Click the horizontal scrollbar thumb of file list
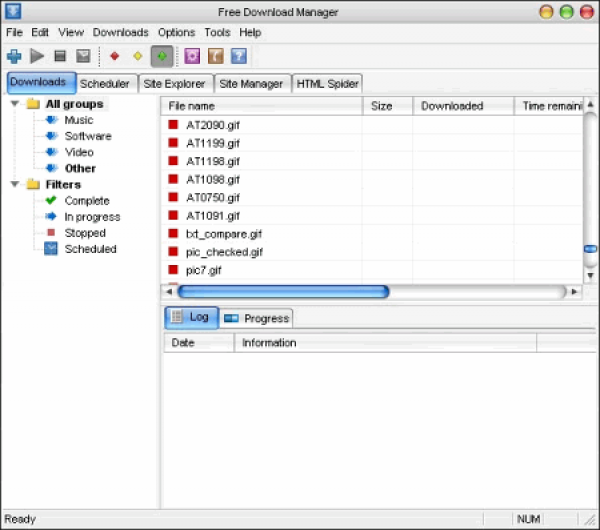The height and width of the screenshot is (530, 600). point(284,292)
